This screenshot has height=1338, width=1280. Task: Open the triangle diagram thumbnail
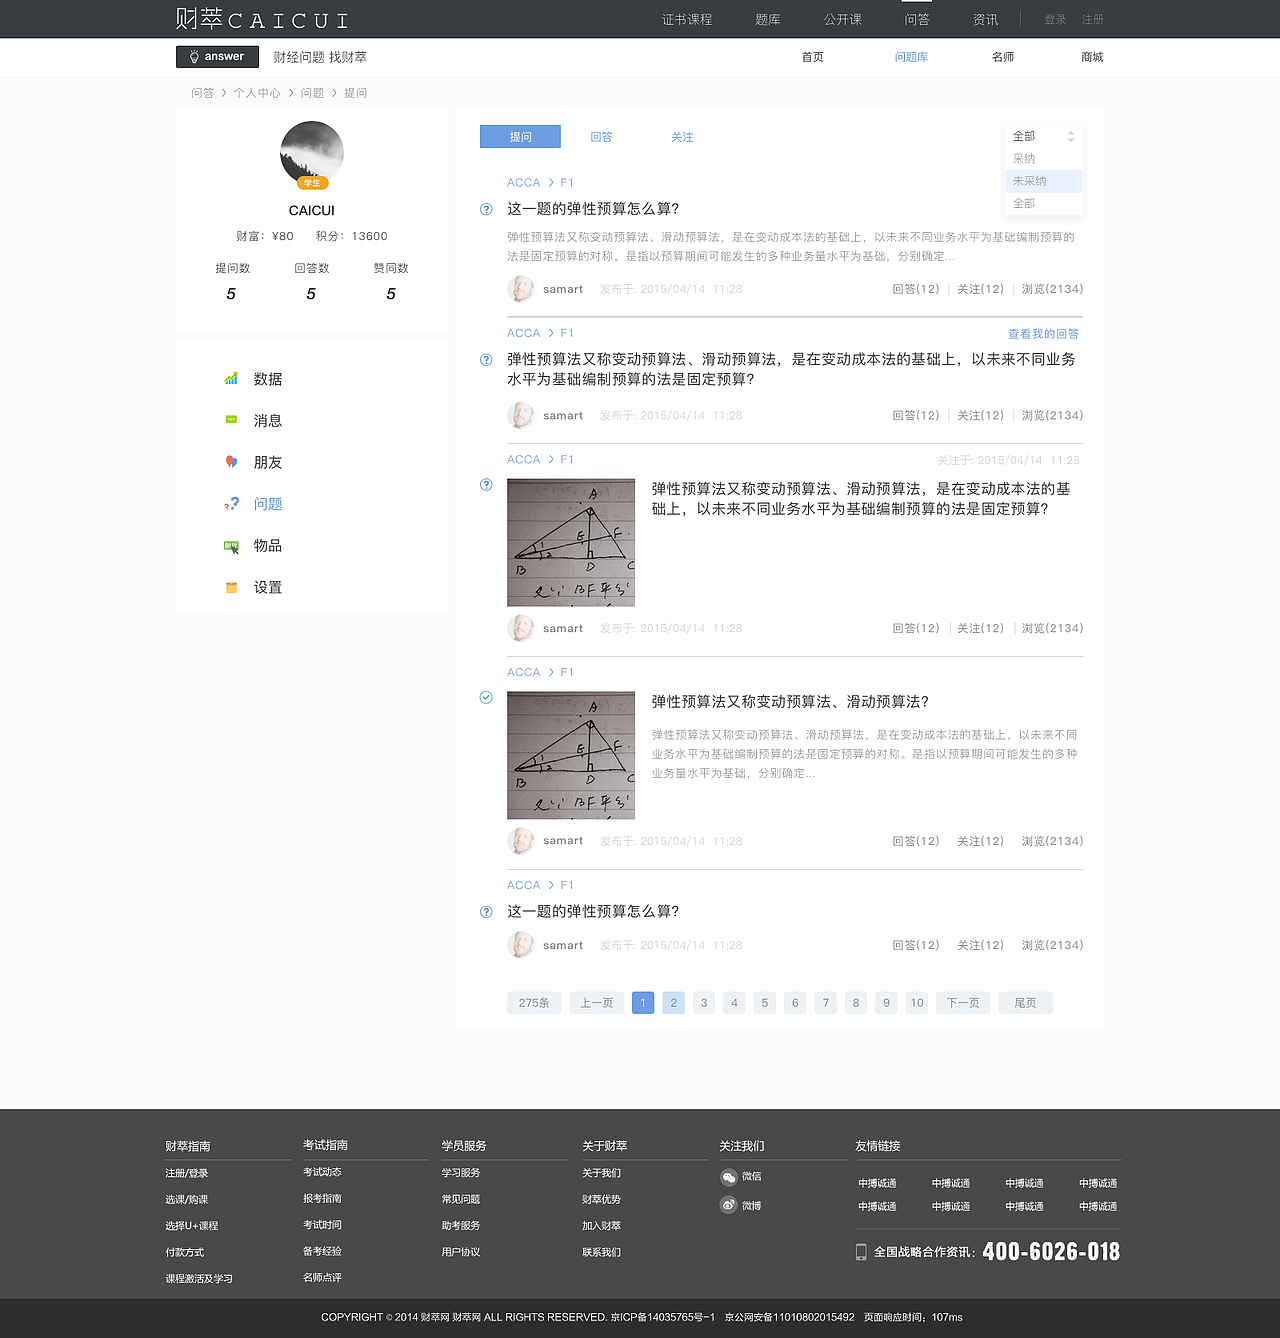[570, 543]
